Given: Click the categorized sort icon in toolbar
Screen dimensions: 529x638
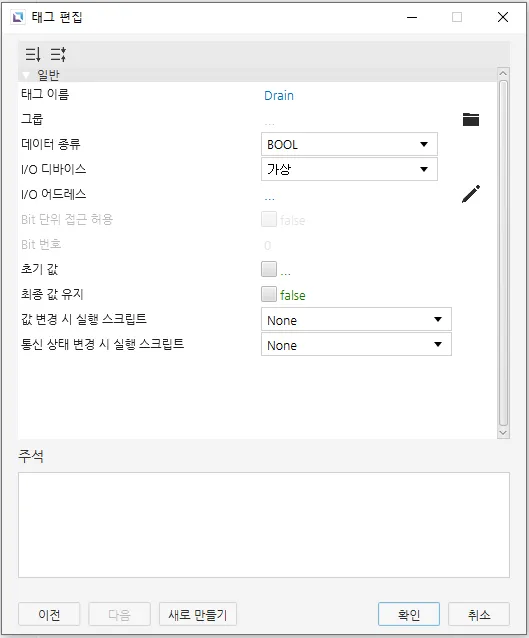Looking at the screenshot, I should point(33,54).
